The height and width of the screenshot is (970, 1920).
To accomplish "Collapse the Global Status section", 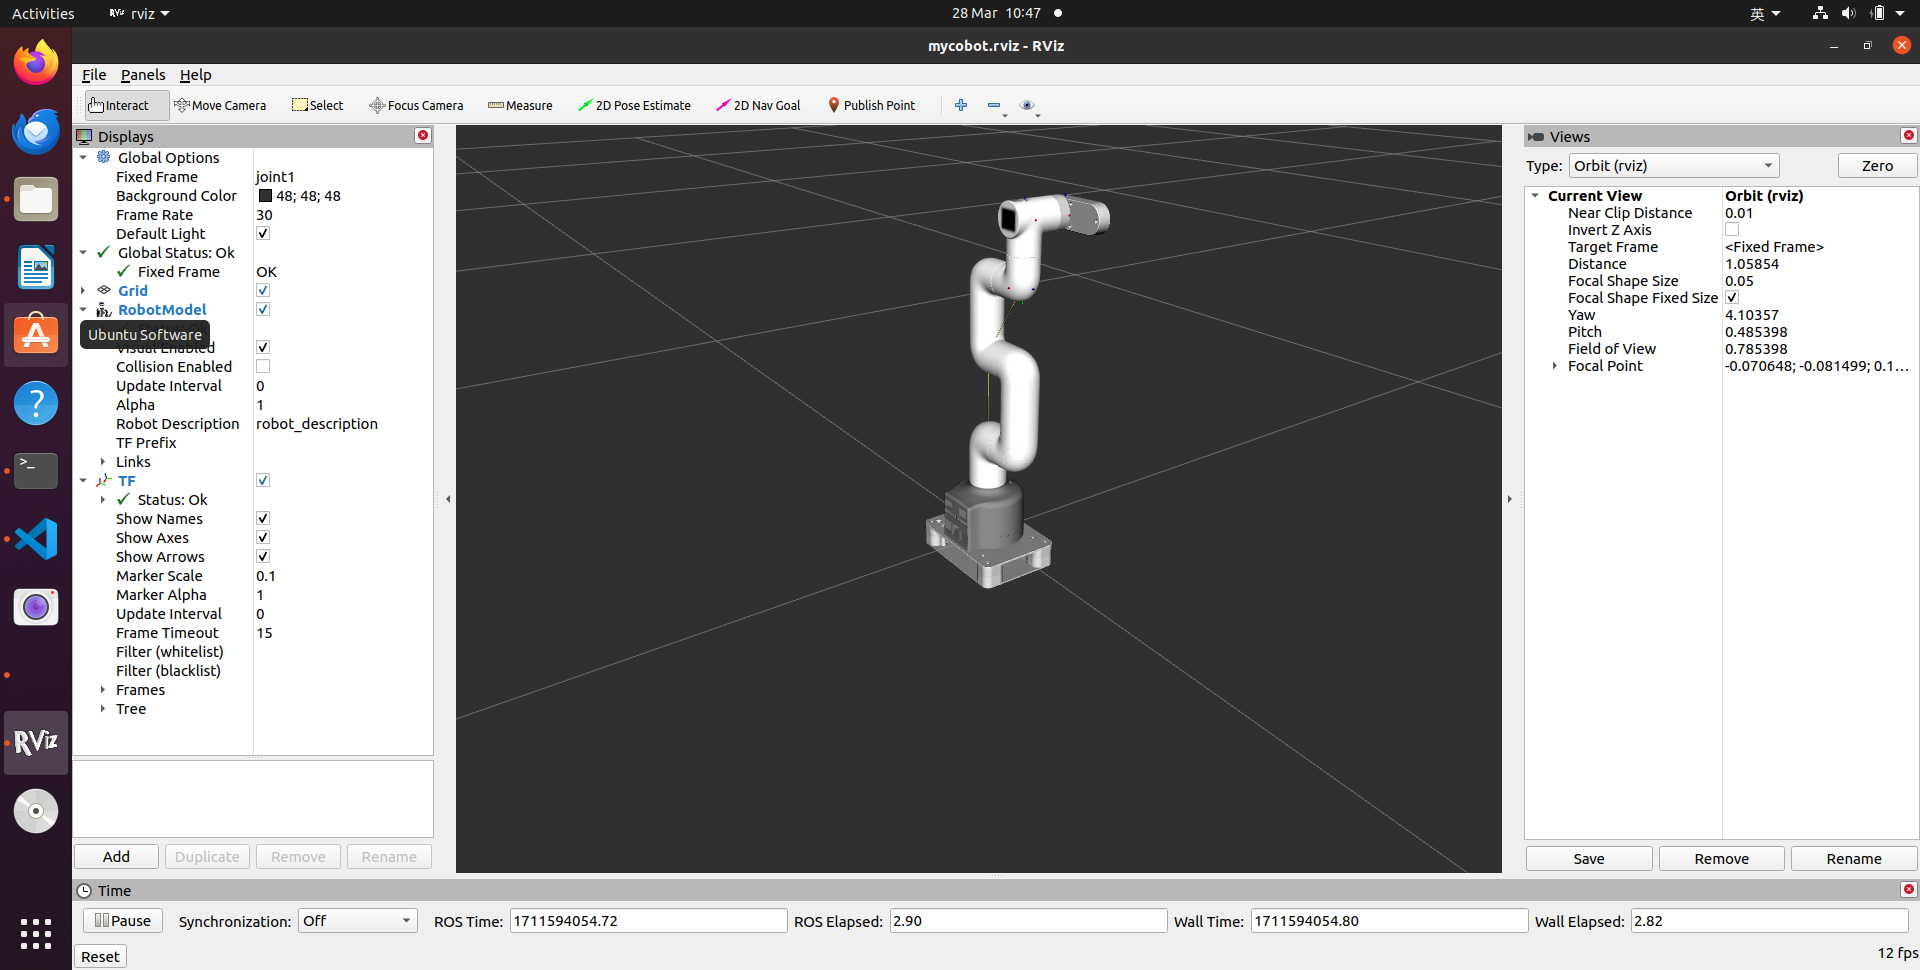I will tap(83, 252).
